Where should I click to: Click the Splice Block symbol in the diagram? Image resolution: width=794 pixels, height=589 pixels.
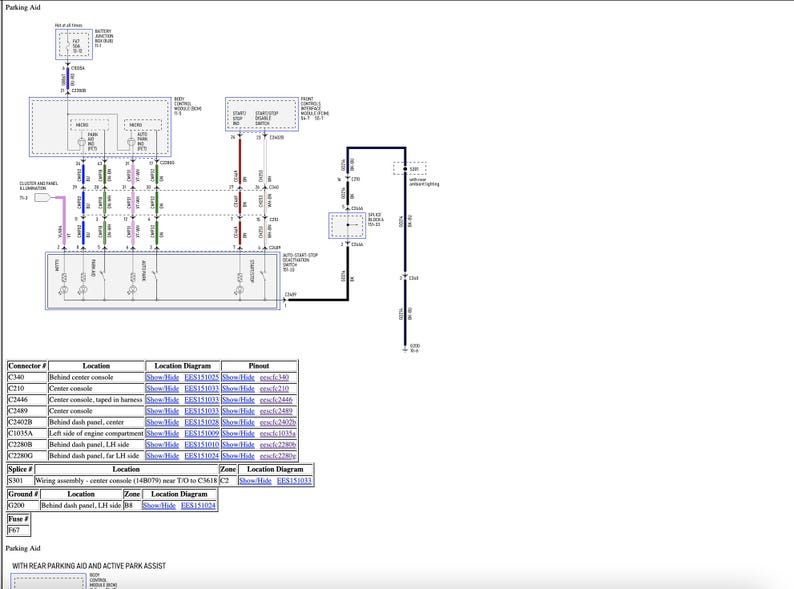pos(348,226)
